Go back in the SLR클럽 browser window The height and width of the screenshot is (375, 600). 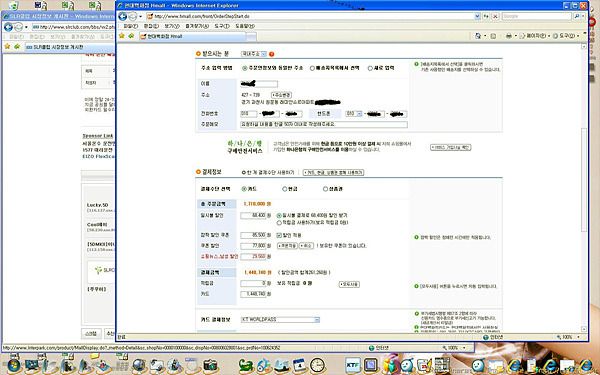[8, 27]
